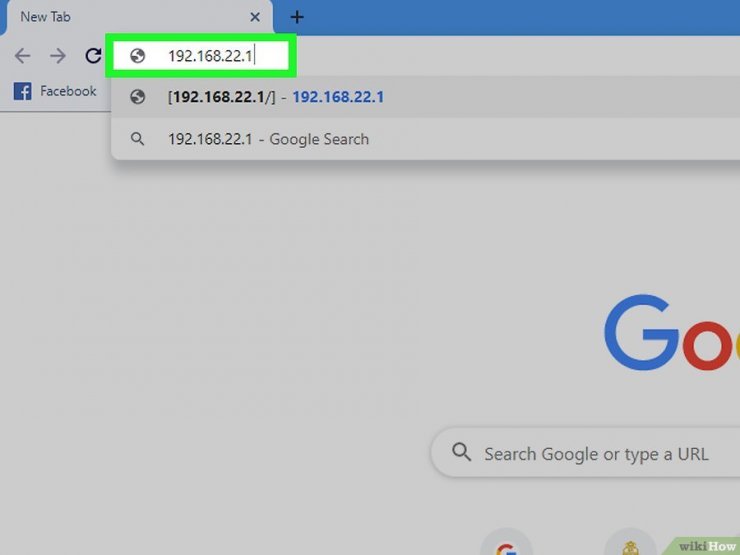Screen dimensions: 740x555
Task: Click the browser back arrow
Action: point(22,56)
